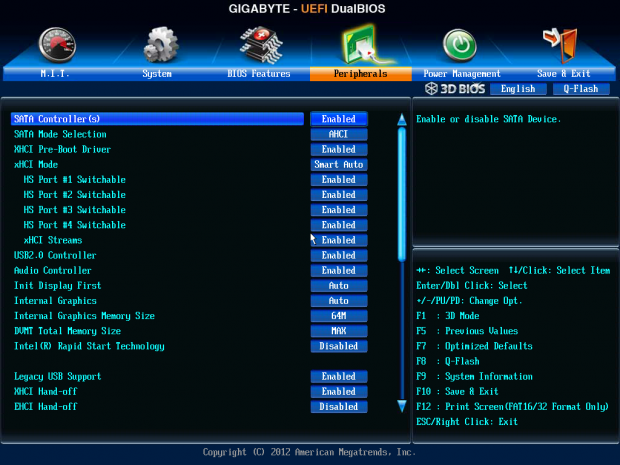The height and width of the screenshot is (465, 620).
Task: Toggle HS Port #1 Switchable value
Action: coord(339,180)
